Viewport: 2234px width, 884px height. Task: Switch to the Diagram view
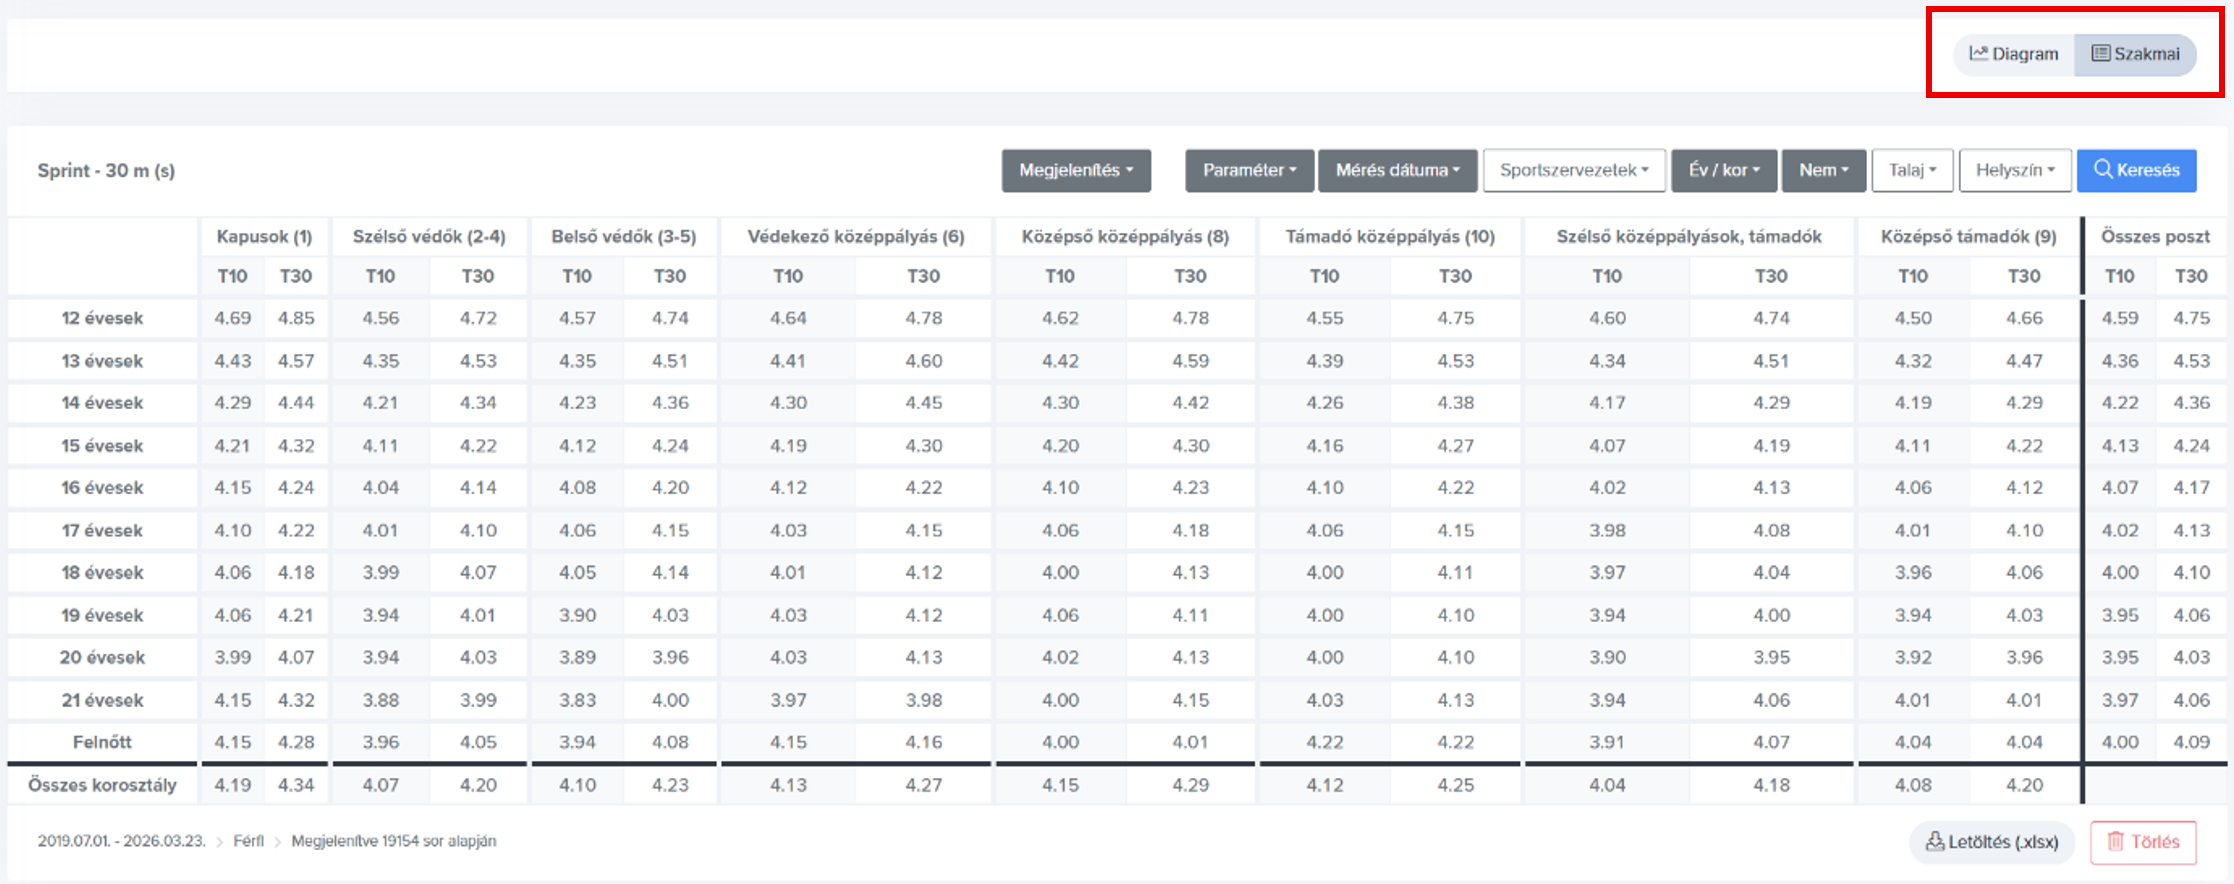click(2015, 54)
